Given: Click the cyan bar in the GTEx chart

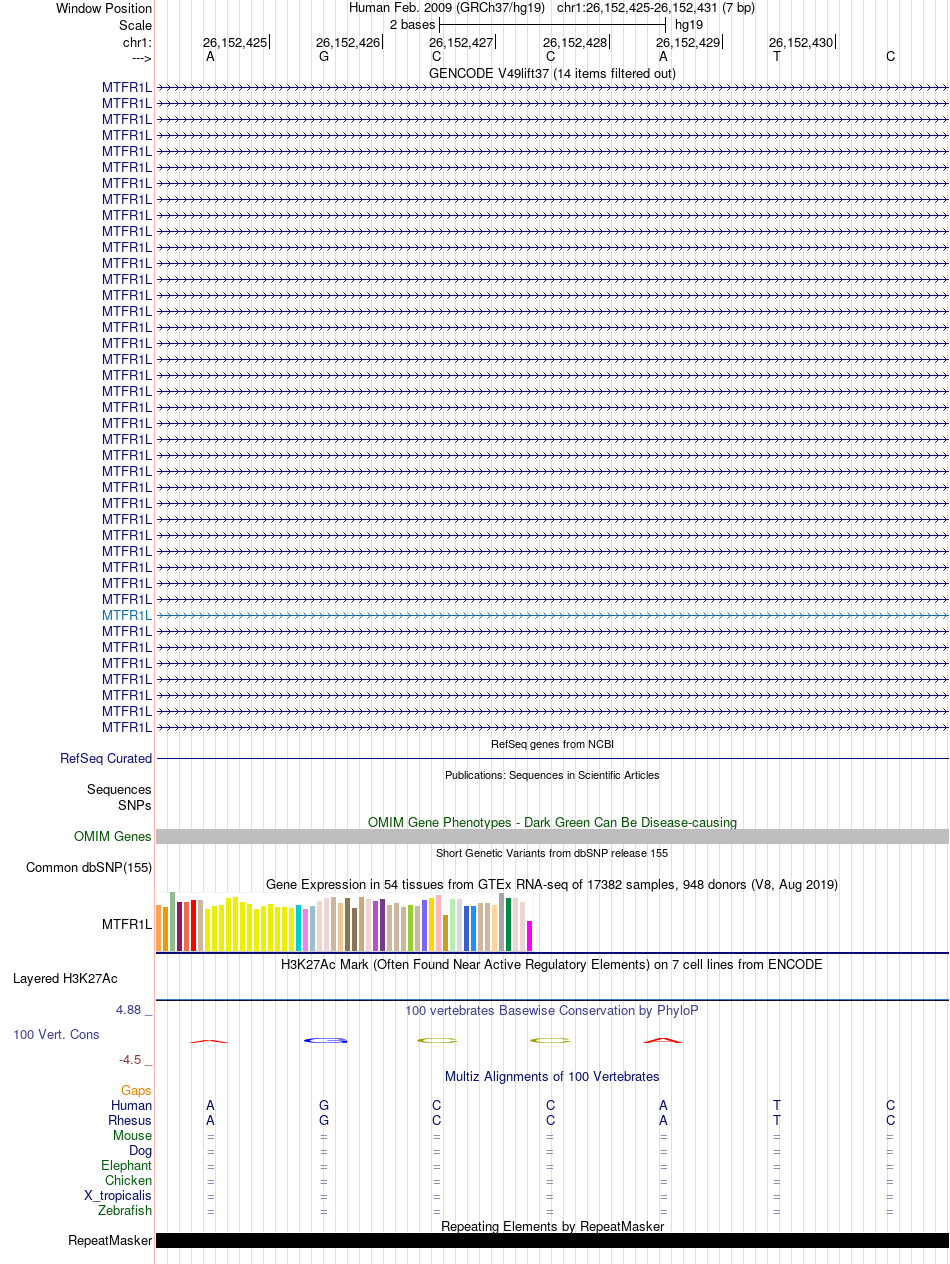Looking at the screenshot, I should [x=298, y=928].
